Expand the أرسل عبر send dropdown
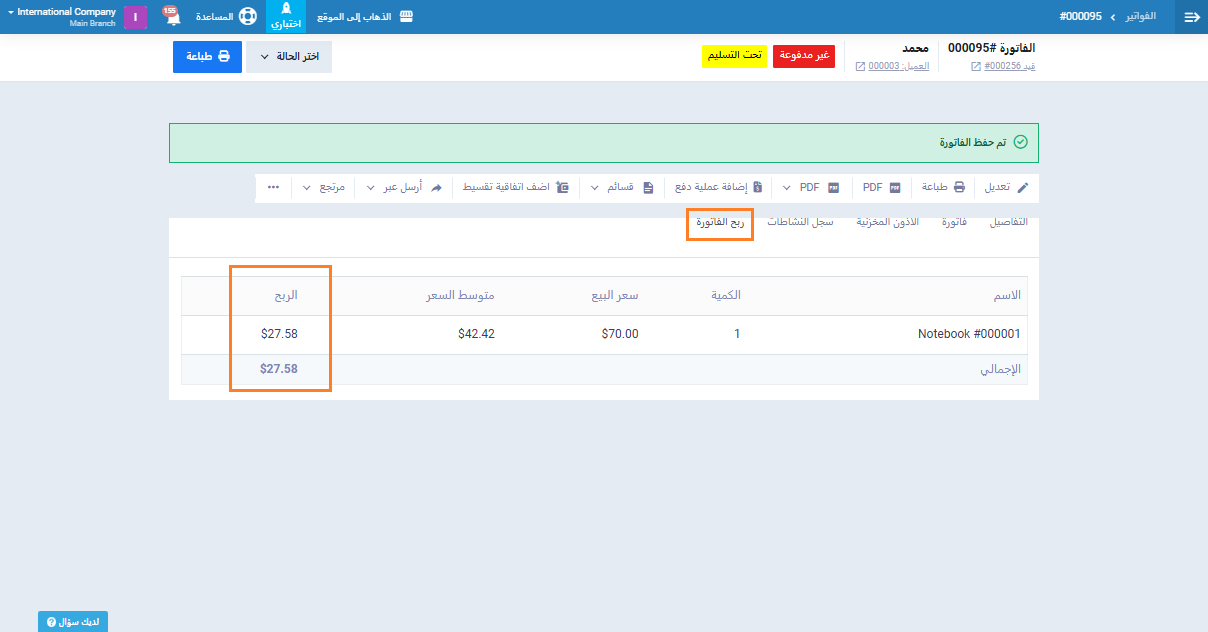The height and width of the screenshot is (632, 1208). 398,187
